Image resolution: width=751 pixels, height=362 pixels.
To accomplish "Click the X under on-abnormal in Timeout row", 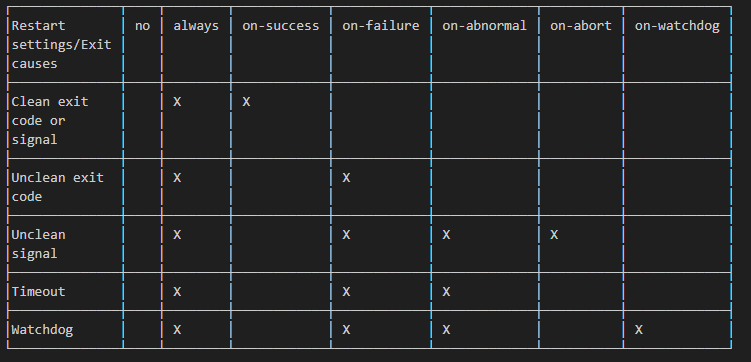I will click(446, 292).
